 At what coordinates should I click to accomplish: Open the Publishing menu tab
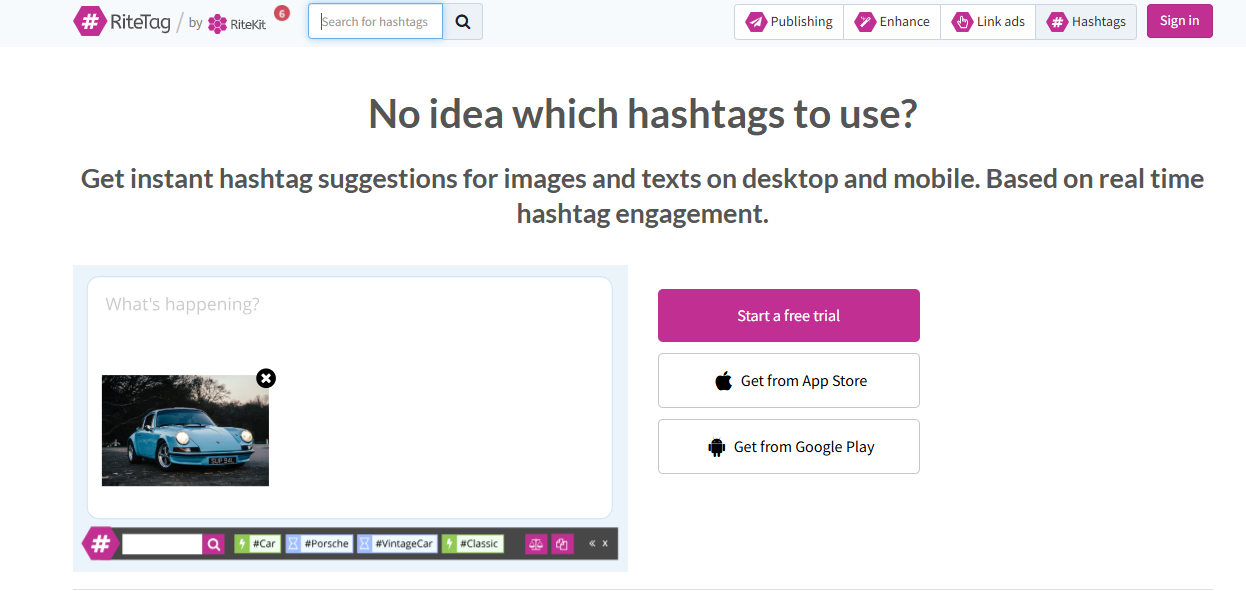click(x=789, y=22)
